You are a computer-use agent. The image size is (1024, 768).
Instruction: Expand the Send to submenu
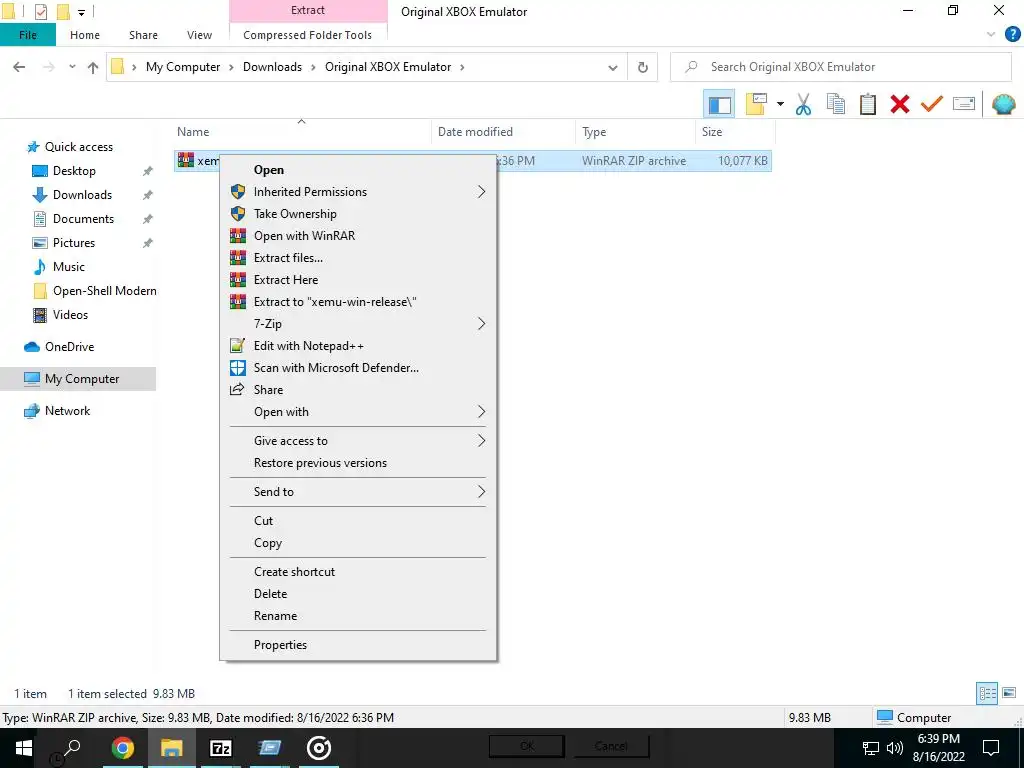pyautogui.click(x=358, y=492)
